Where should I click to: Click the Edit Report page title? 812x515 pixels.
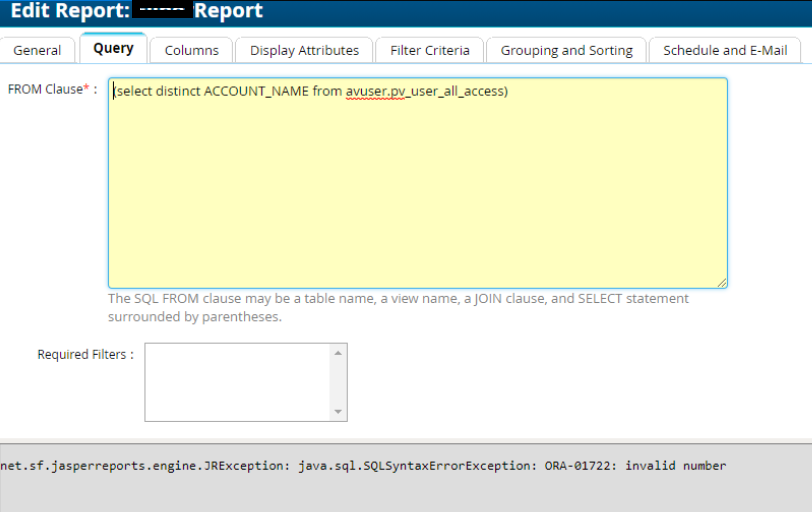point(137,12)
